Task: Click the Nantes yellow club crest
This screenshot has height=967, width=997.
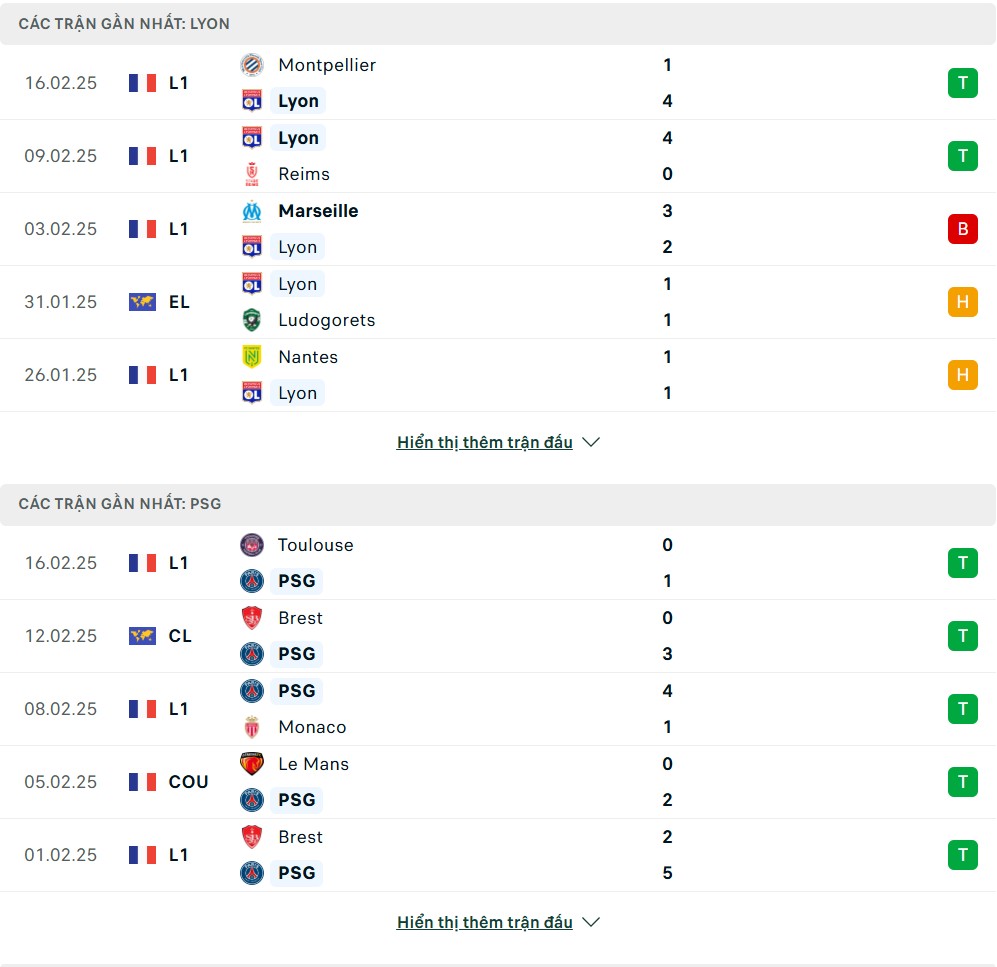Action: [252, 357]
